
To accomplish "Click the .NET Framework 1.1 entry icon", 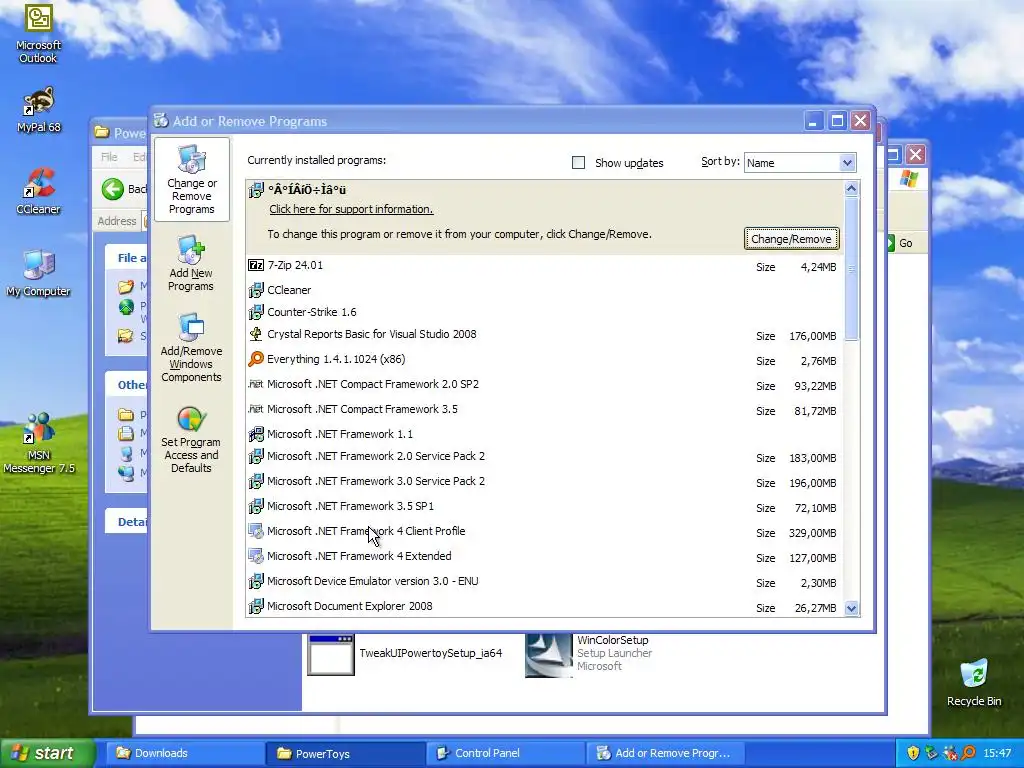I will pos(256,434).
